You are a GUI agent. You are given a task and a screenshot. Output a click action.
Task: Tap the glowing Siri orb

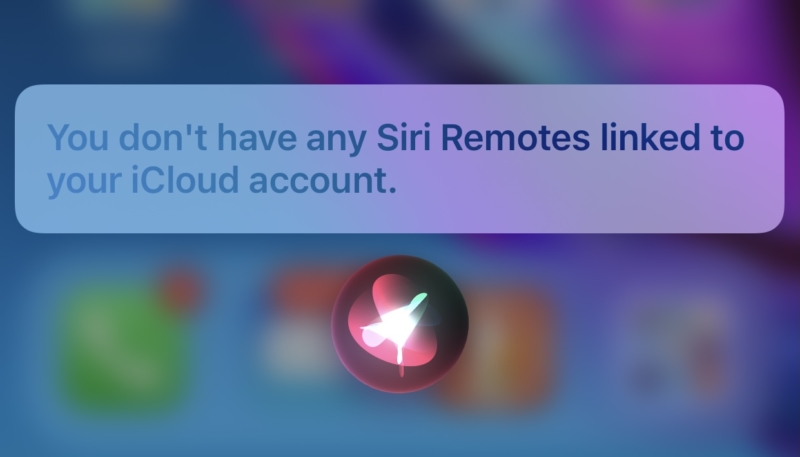point(399,324)
